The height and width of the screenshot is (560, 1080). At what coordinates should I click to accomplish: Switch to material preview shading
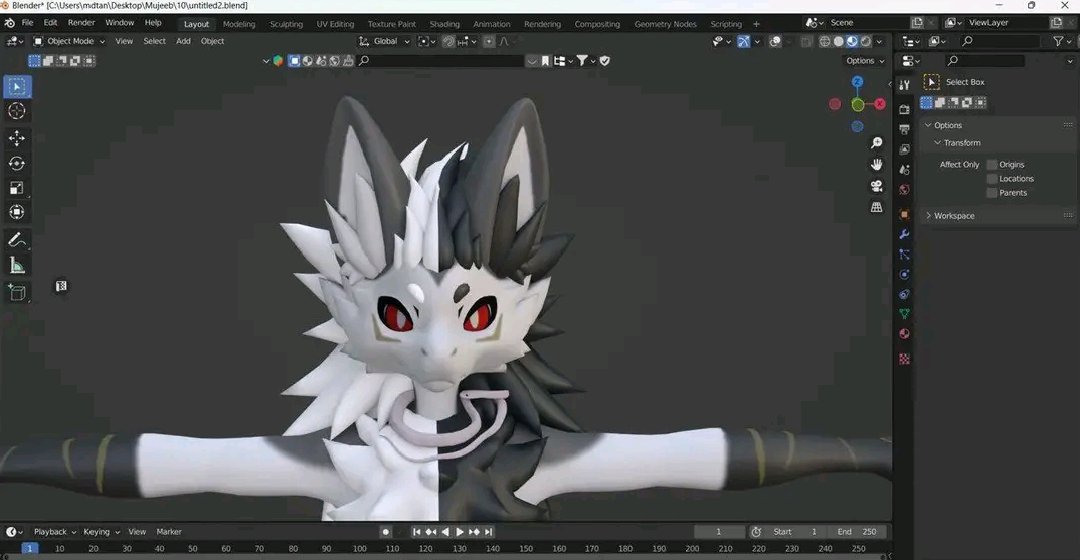(x=852, y=41)
